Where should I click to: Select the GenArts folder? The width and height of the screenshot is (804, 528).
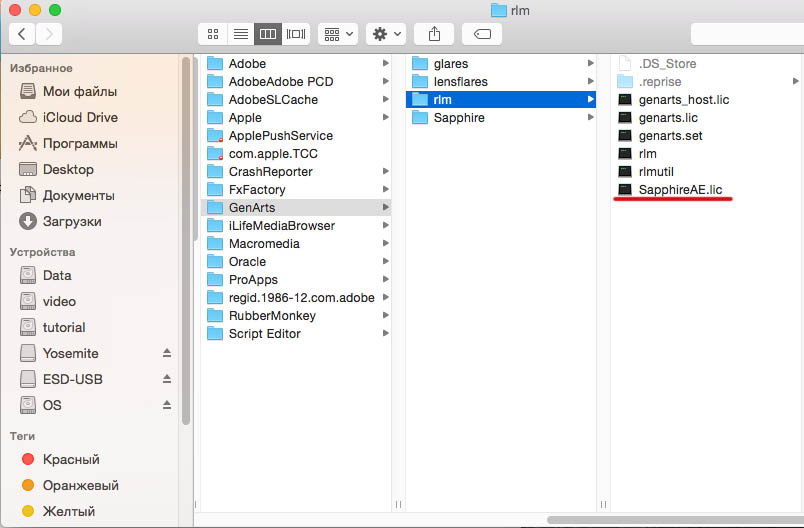point(296,208)
